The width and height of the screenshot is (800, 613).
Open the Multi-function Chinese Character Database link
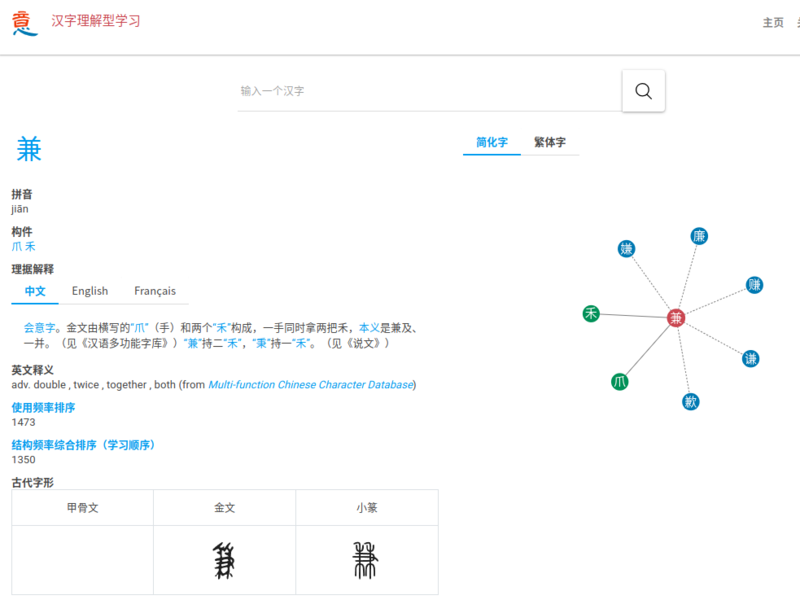pyautogui.click(x=310, y=385)
